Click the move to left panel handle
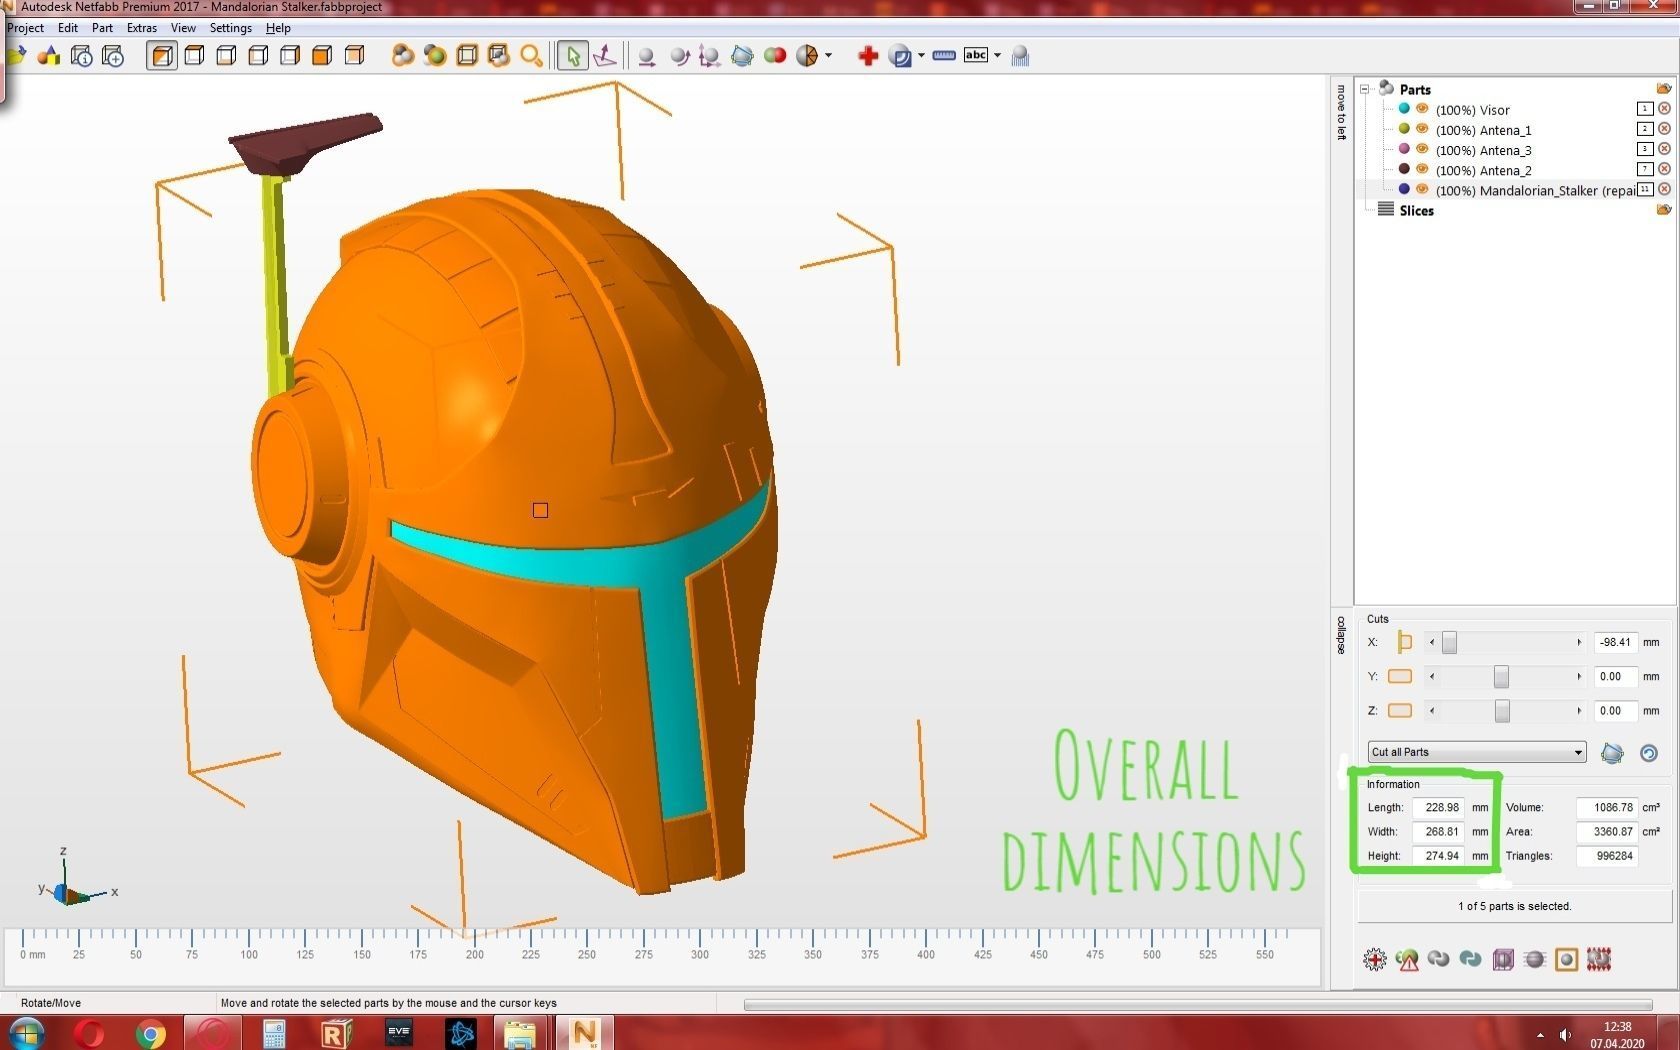 click(x=1341, y=112)
